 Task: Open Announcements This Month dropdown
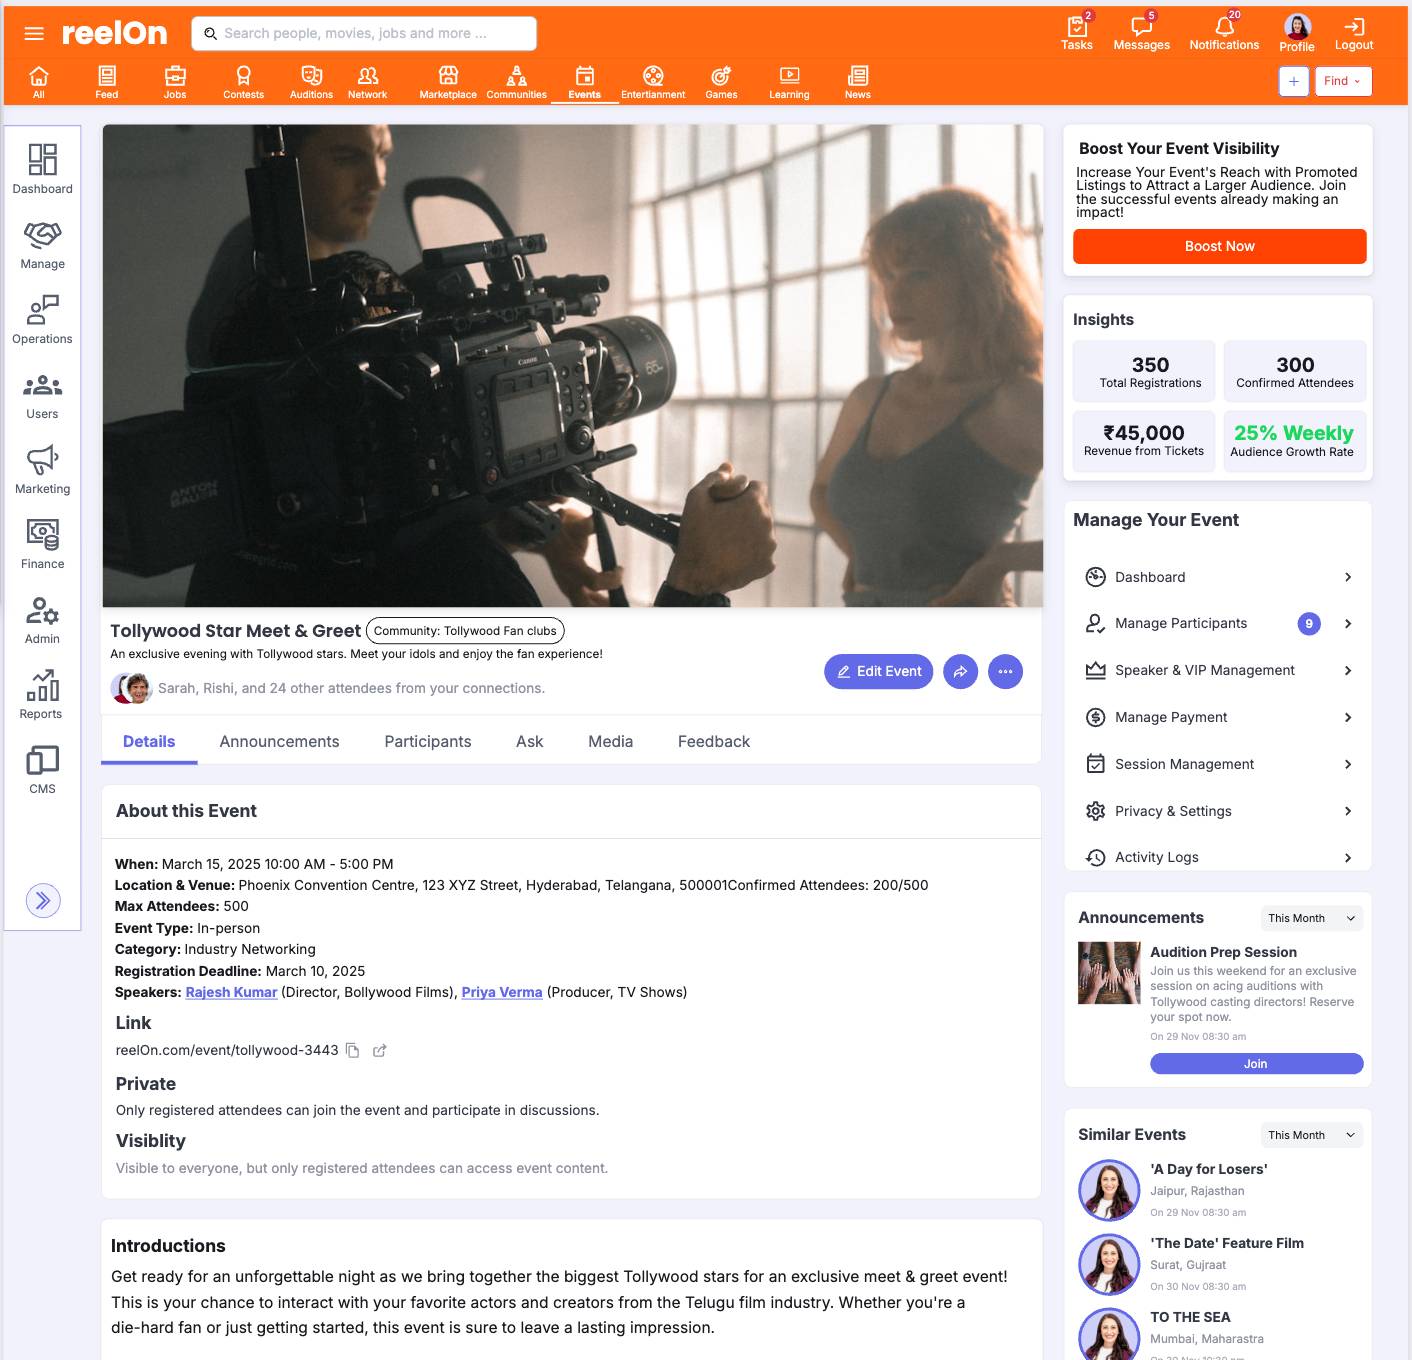coord(1311,918)
